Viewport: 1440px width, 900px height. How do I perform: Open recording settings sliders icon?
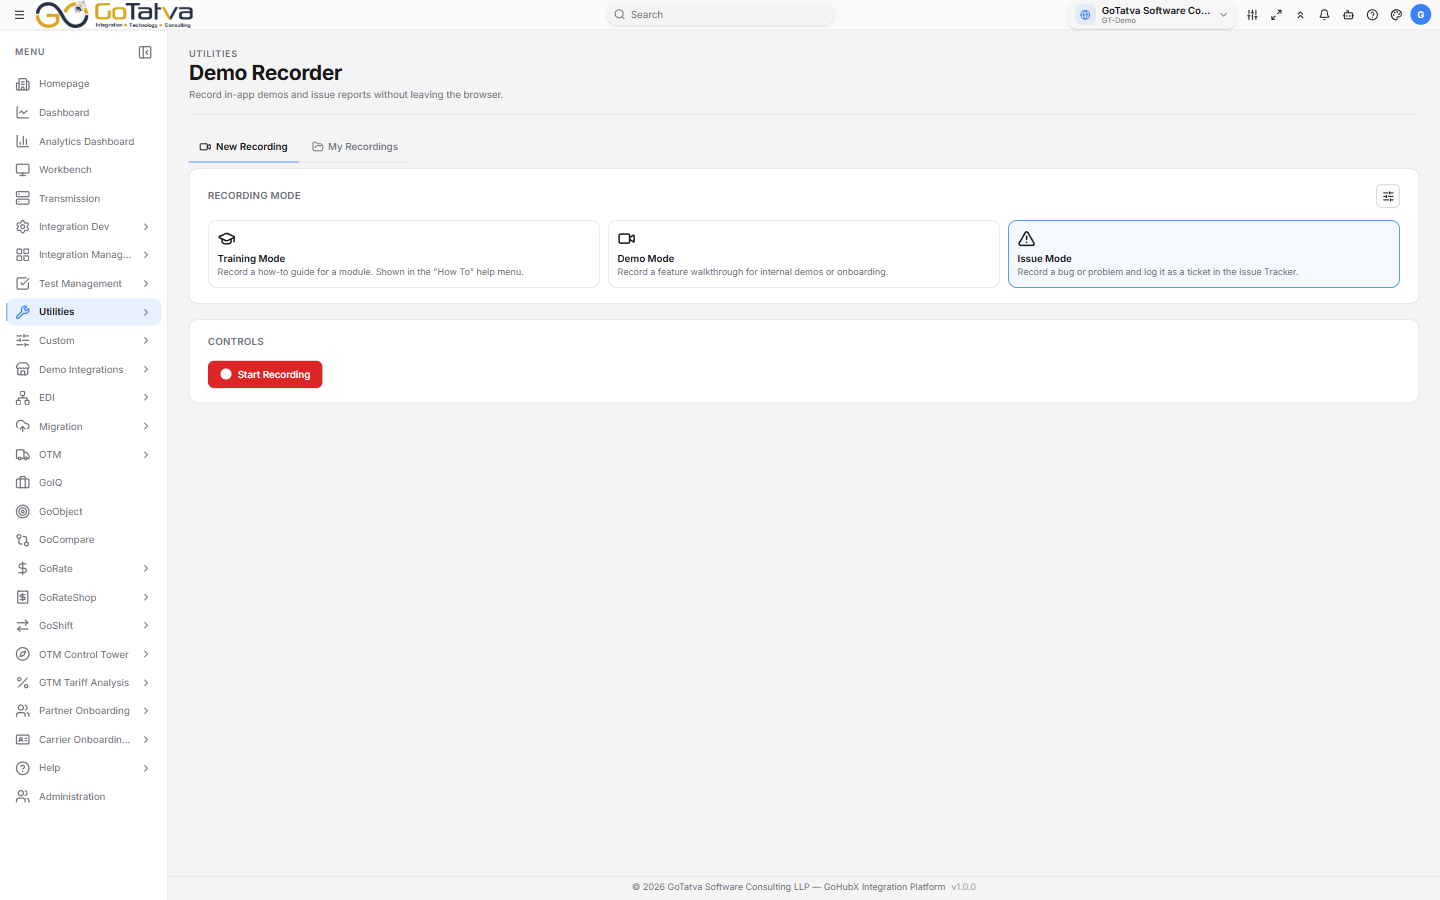pyautogui.click(x=1388, y=196)
